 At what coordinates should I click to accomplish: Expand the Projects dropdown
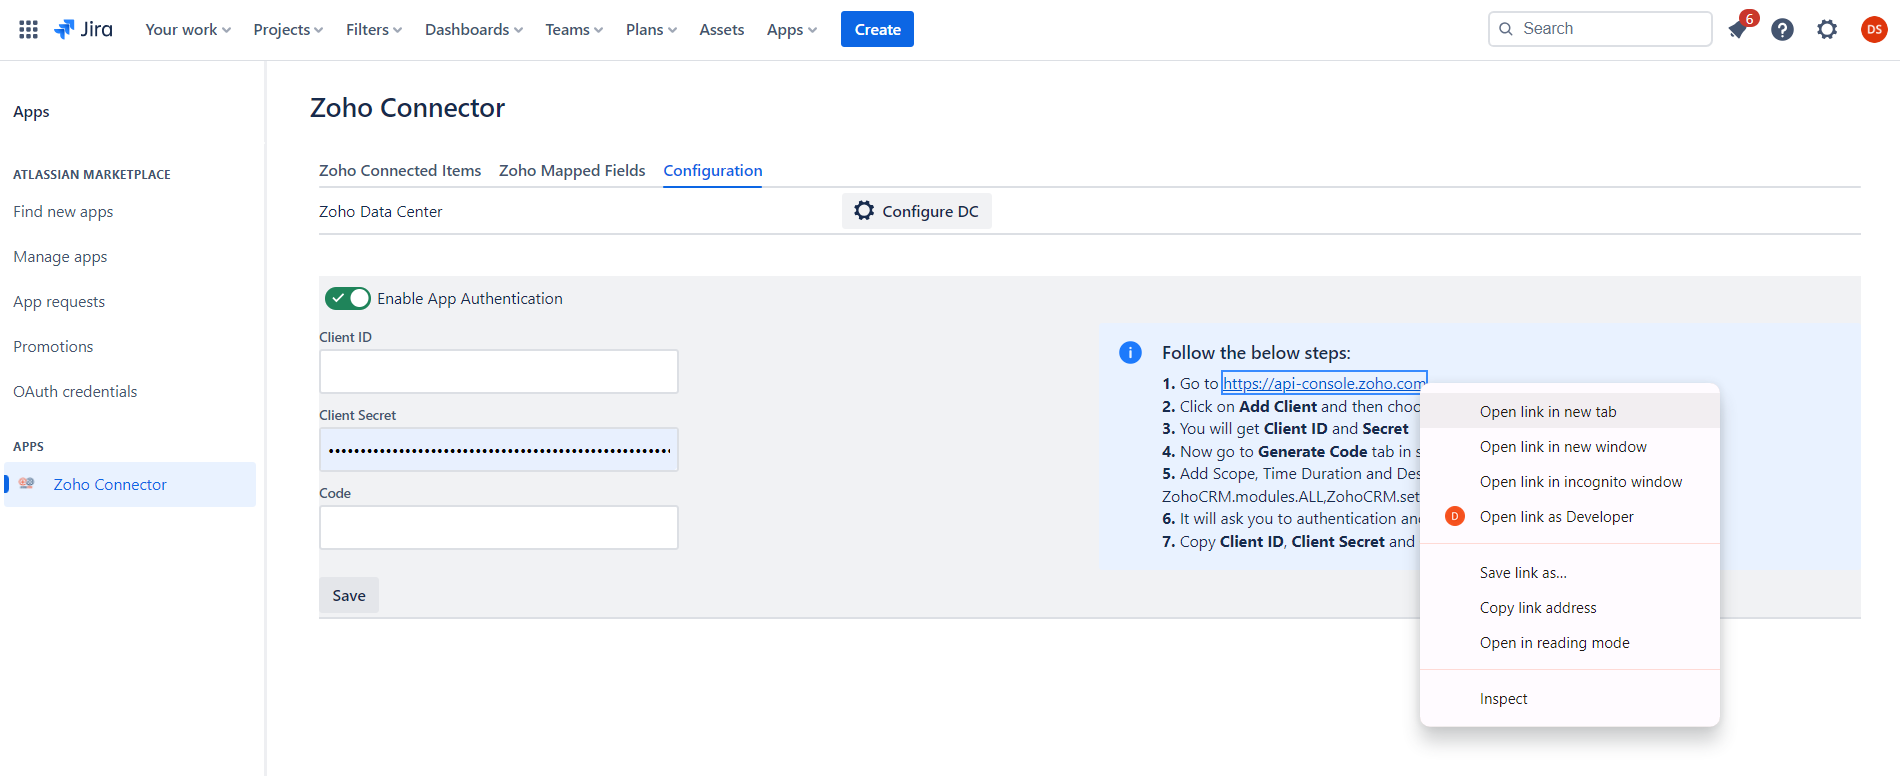[x=288, y=30]
